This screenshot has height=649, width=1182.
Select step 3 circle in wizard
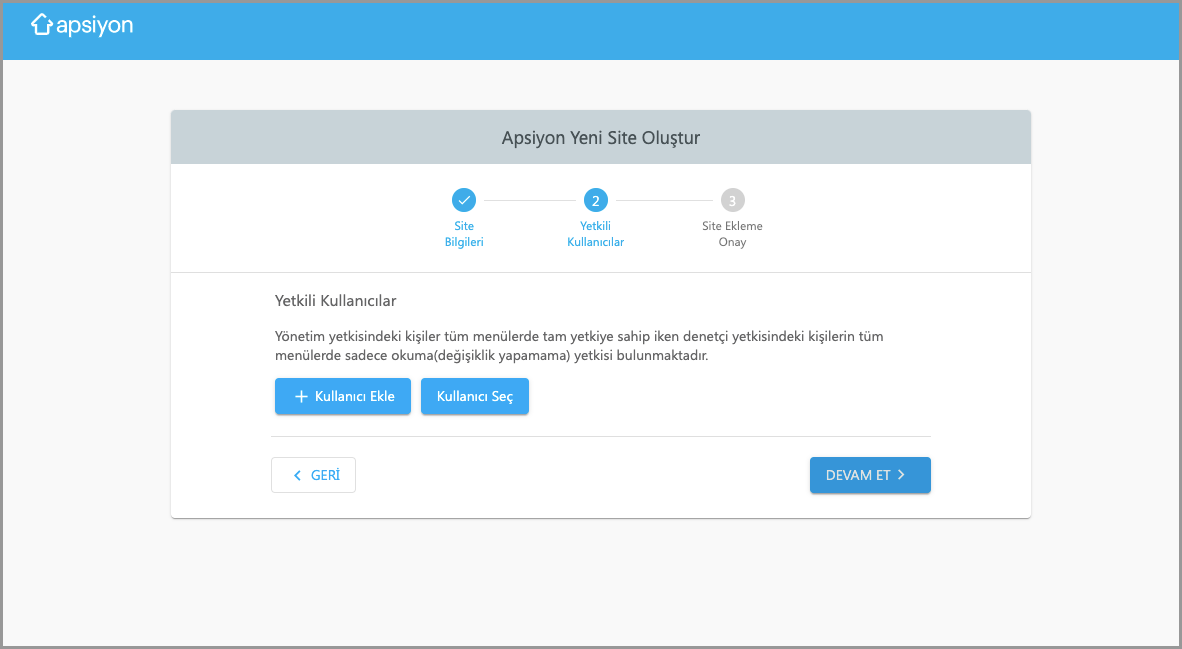[x=732, y=201]
